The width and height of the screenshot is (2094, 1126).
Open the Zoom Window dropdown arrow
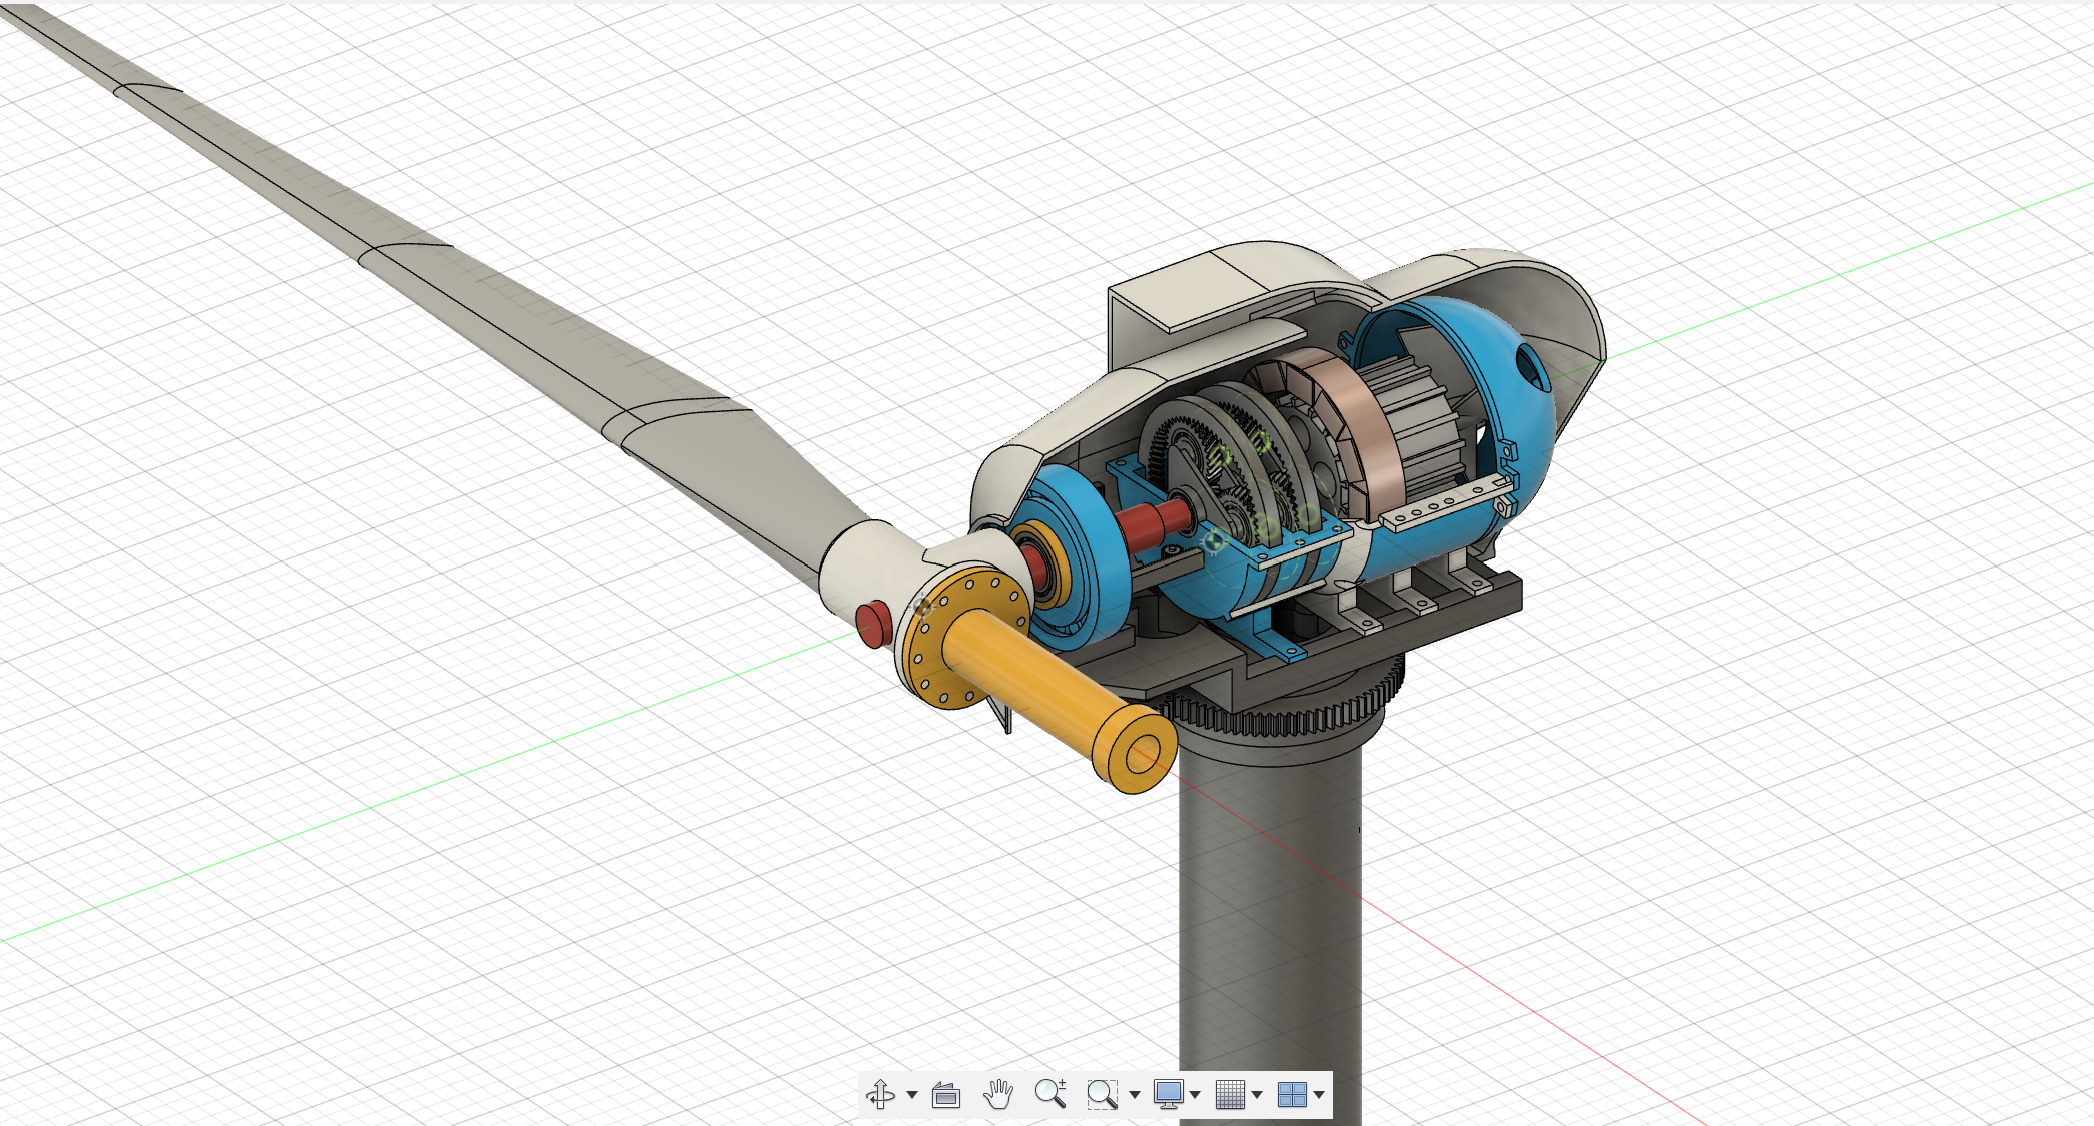tap(1135, 1095)
